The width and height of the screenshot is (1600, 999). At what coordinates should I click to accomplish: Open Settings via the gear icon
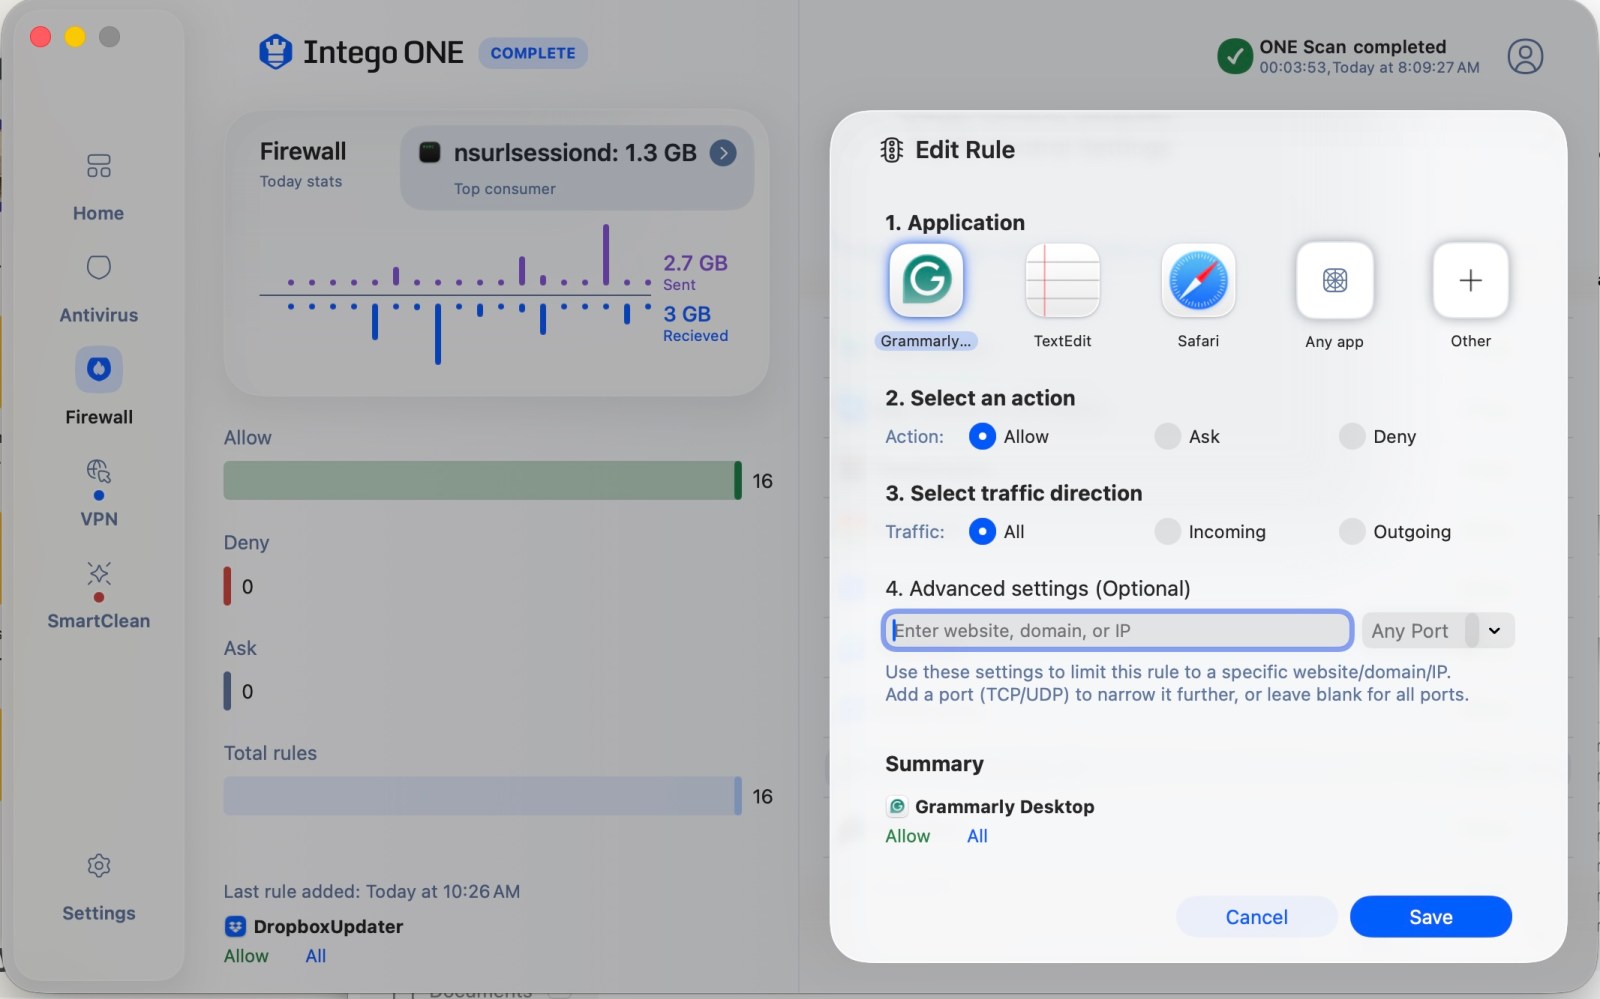(x=98, y=866)
